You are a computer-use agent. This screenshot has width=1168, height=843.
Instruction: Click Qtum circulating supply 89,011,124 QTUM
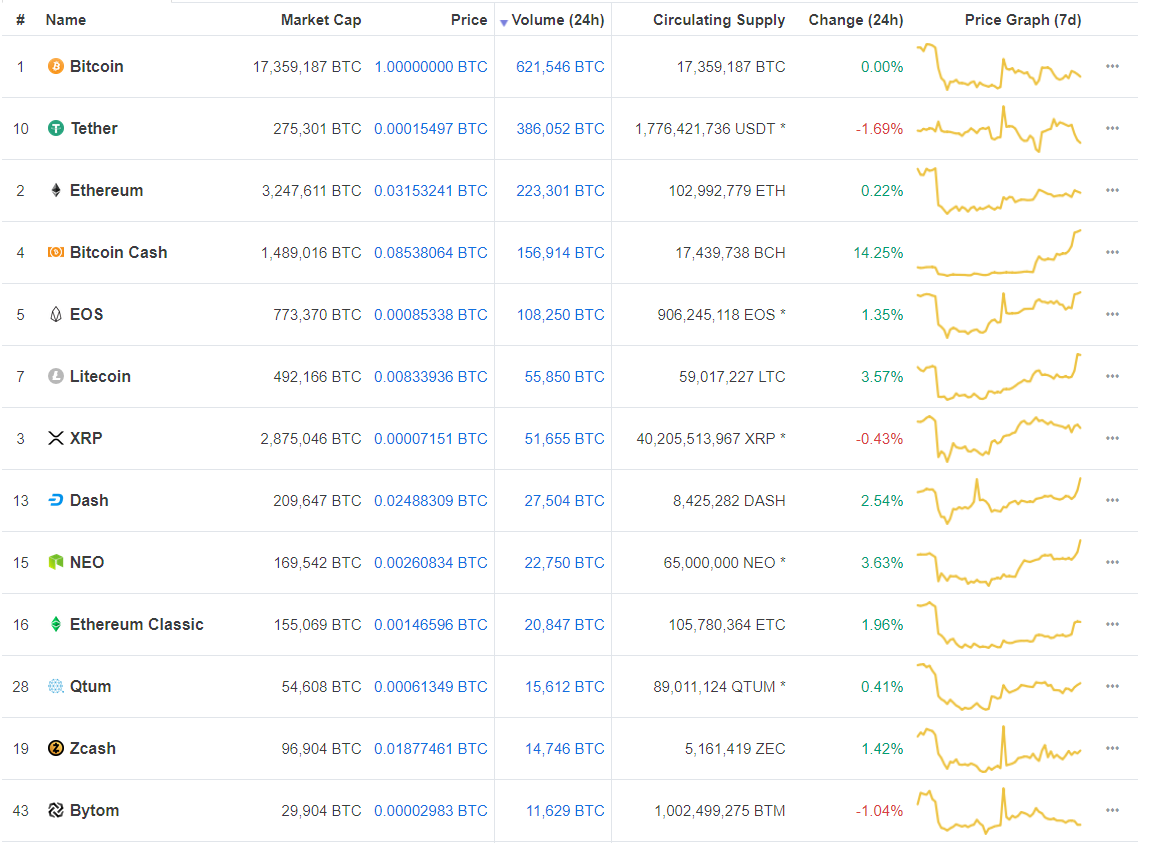point(720,687)
